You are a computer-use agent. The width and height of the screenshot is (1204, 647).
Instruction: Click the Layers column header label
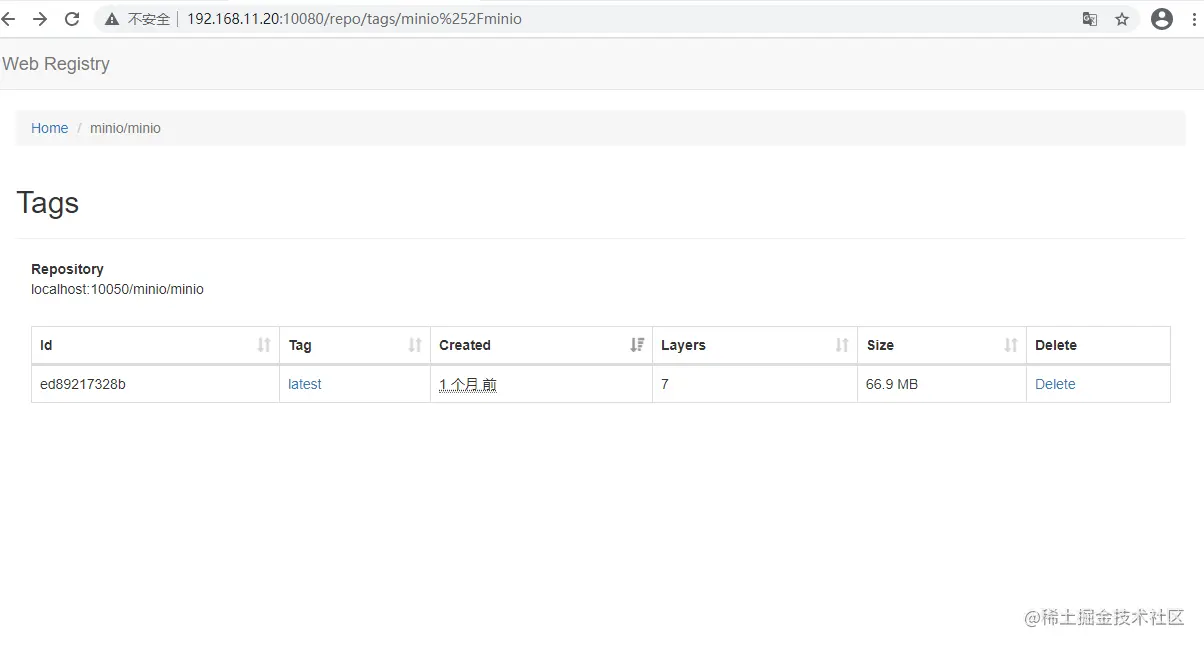coord(683,345)
